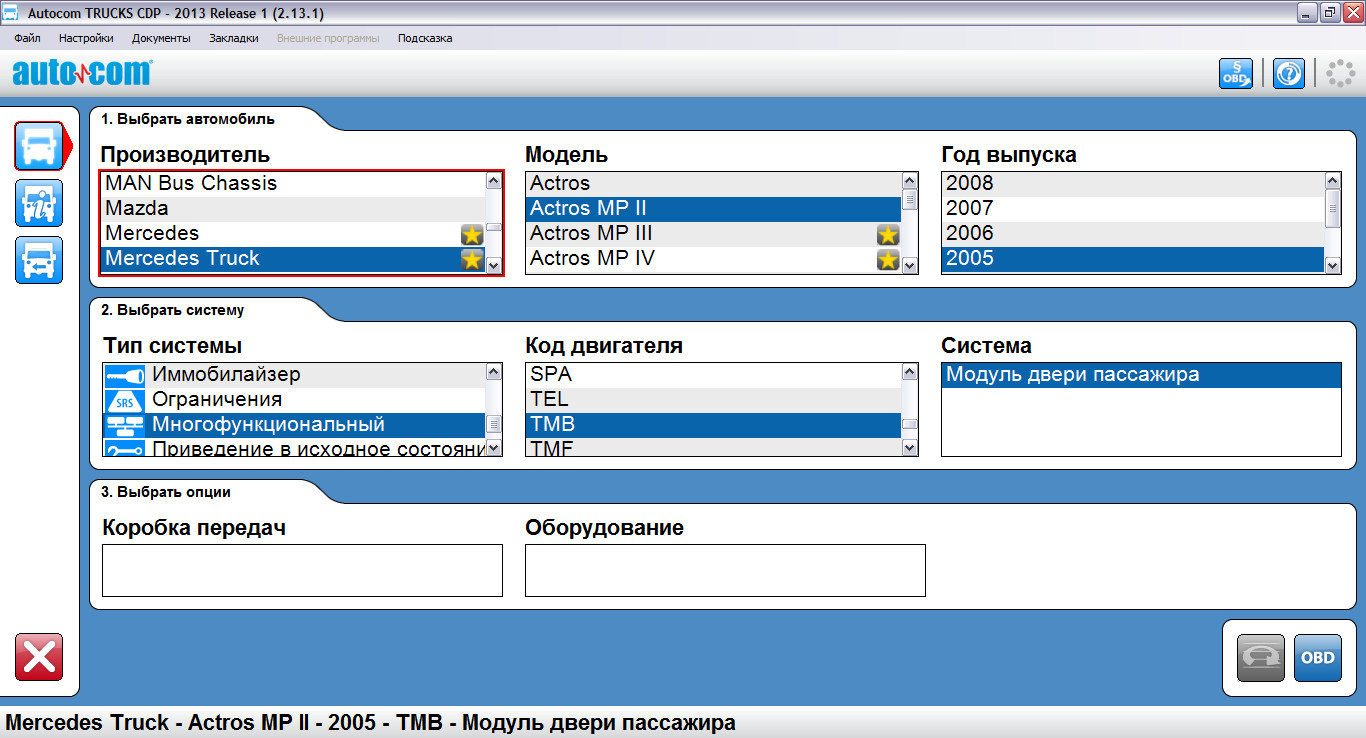Screen dimensions: 1366x738
Task: Click the Код двигателя scrollbar thumb
Action: pos(909,424)
